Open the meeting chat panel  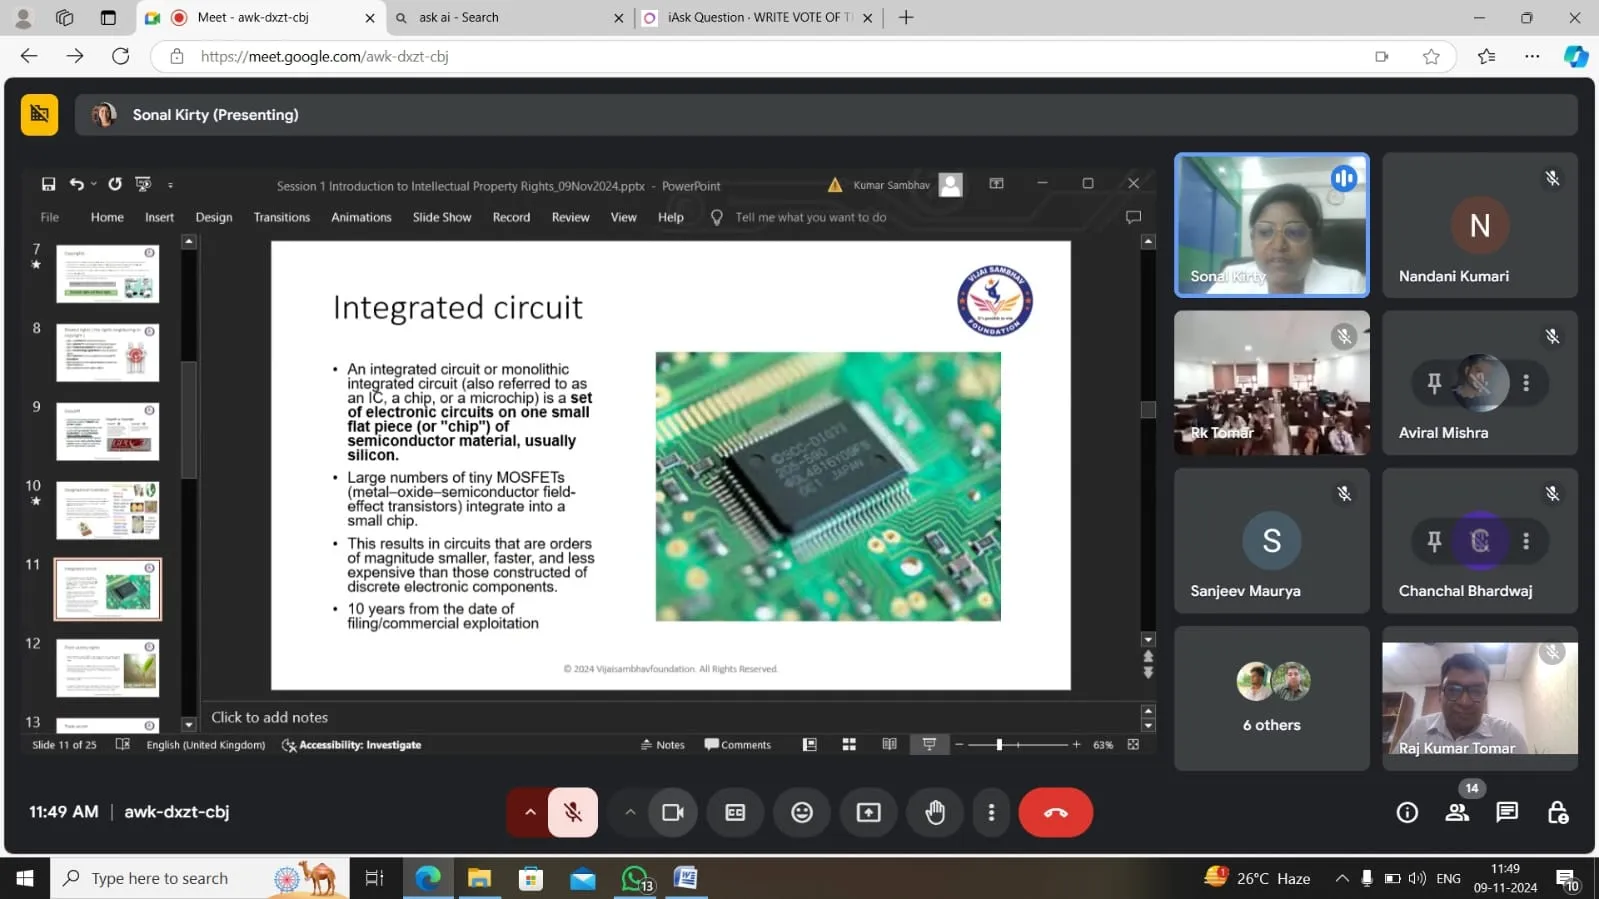pyautogui.click(x=1506, y=812)
